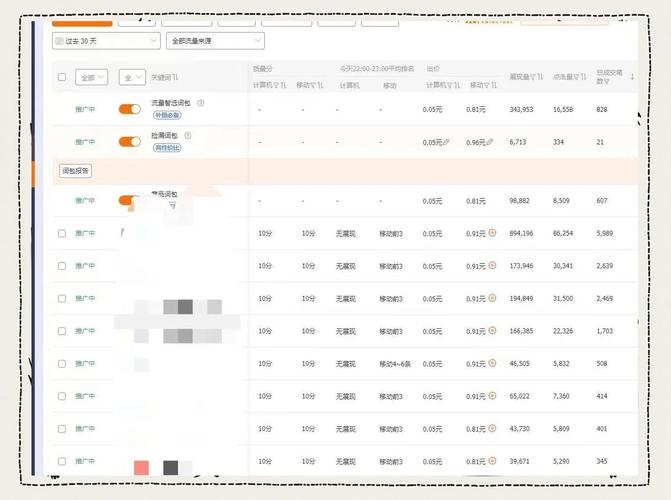Screen dimensions: 671x500
Task: Click 86,254 clicks value
Action: coord(563,233)
